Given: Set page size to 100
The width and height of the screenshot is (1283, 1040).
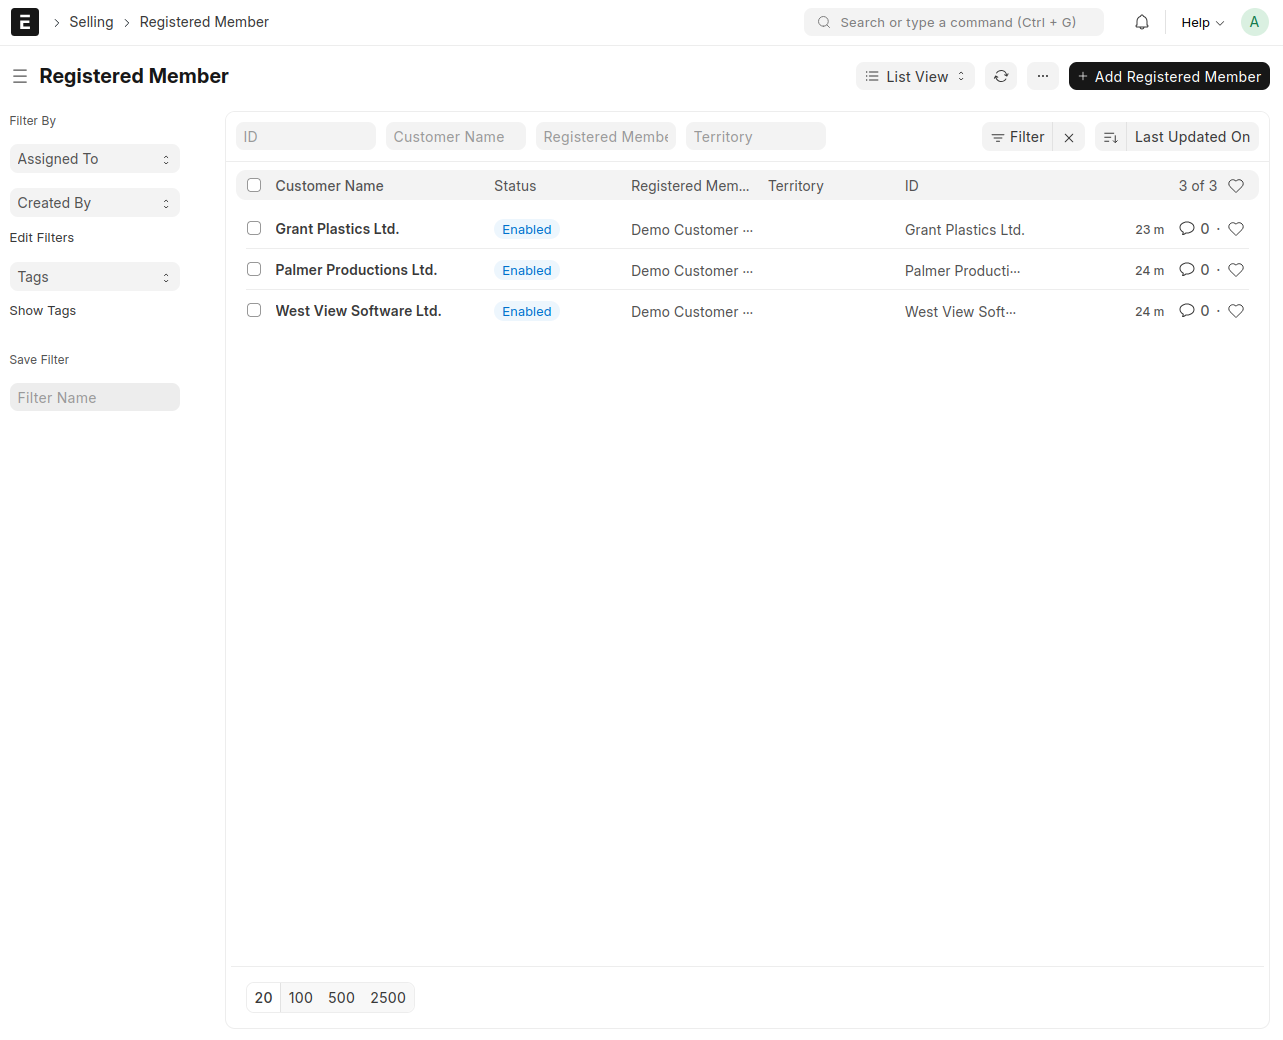Looking at the screenshot, I should 300,997.
